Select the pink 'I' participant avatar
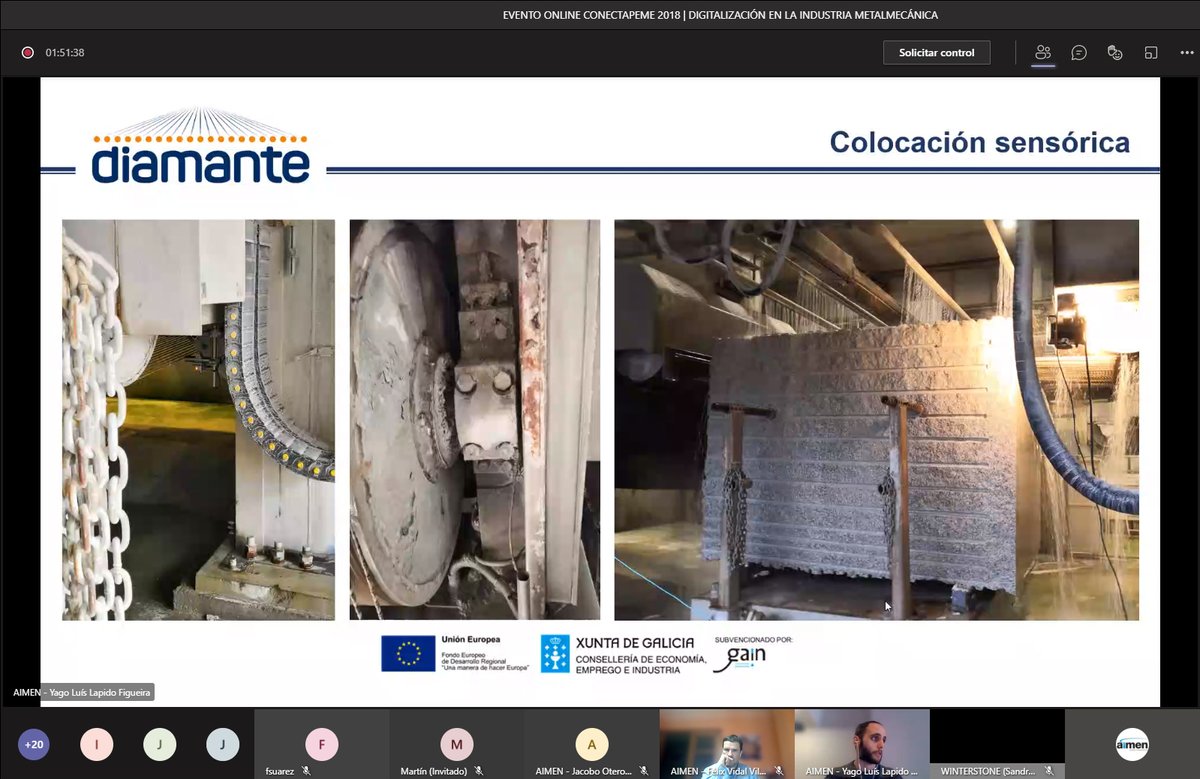 point(97,744)
